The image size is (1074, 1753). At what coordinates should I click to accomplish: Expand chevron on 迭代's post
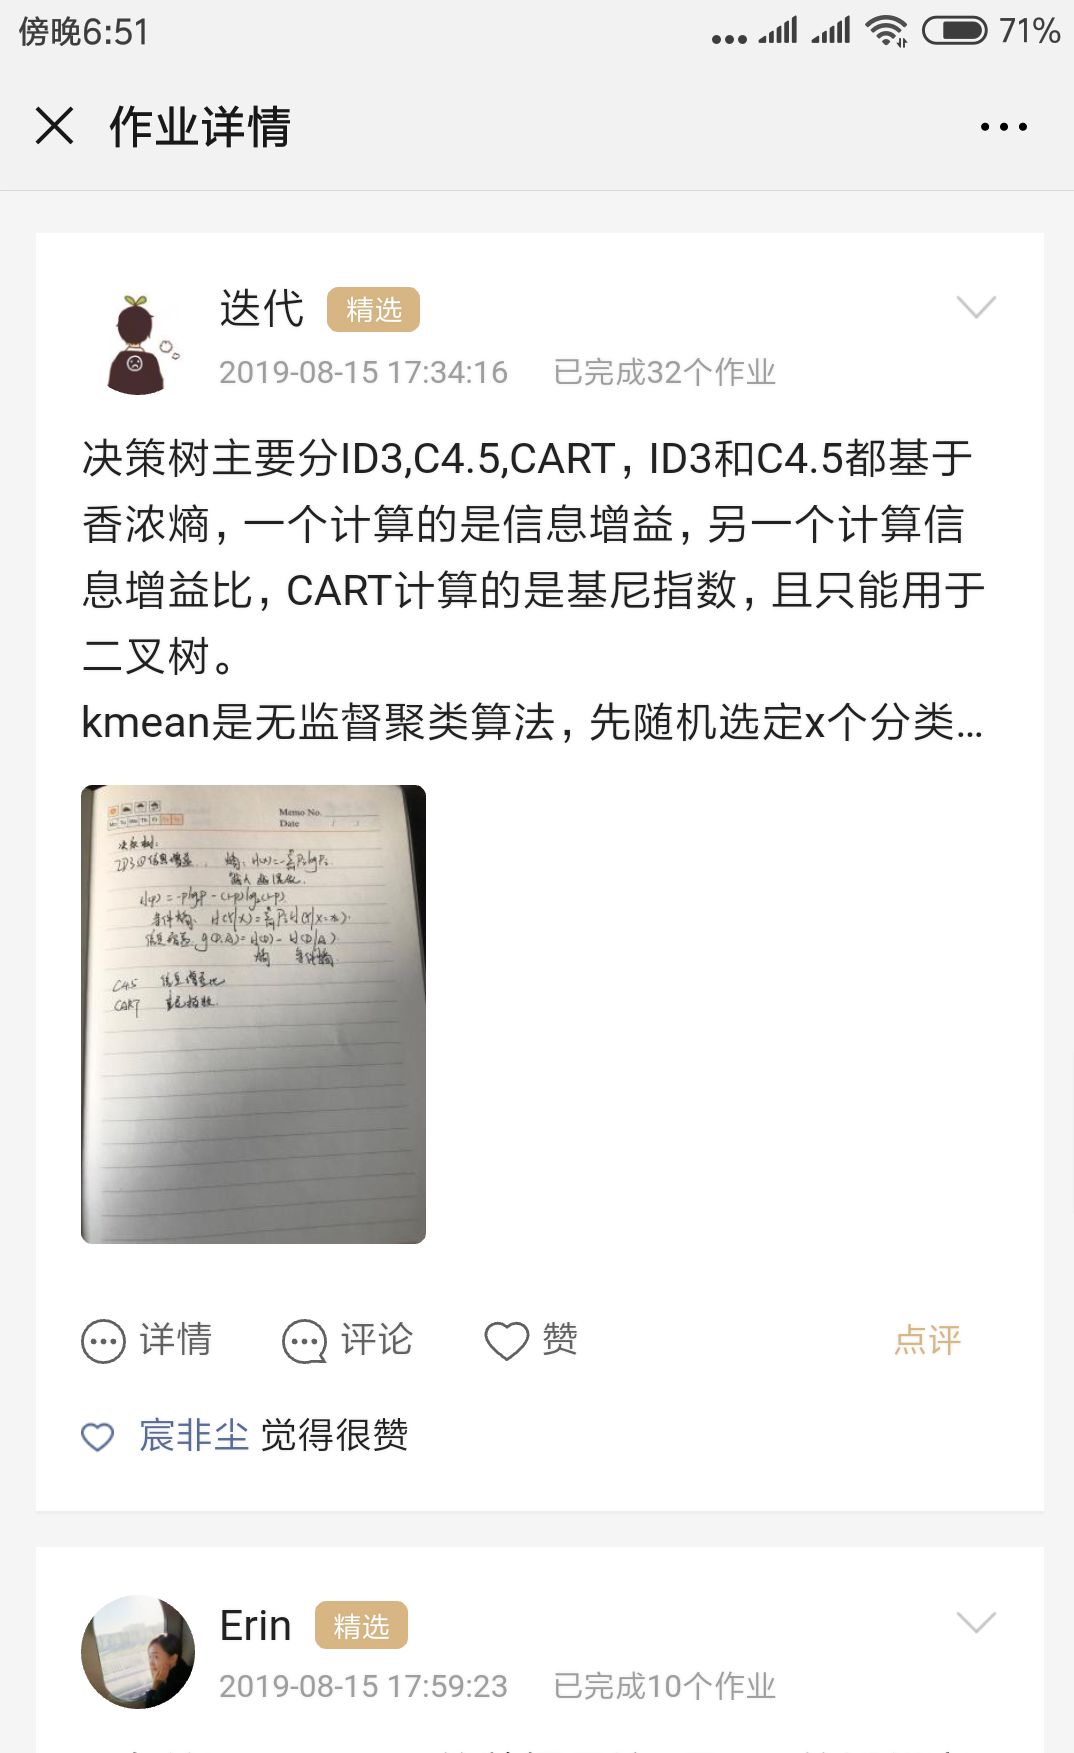(x=976, y=307)
